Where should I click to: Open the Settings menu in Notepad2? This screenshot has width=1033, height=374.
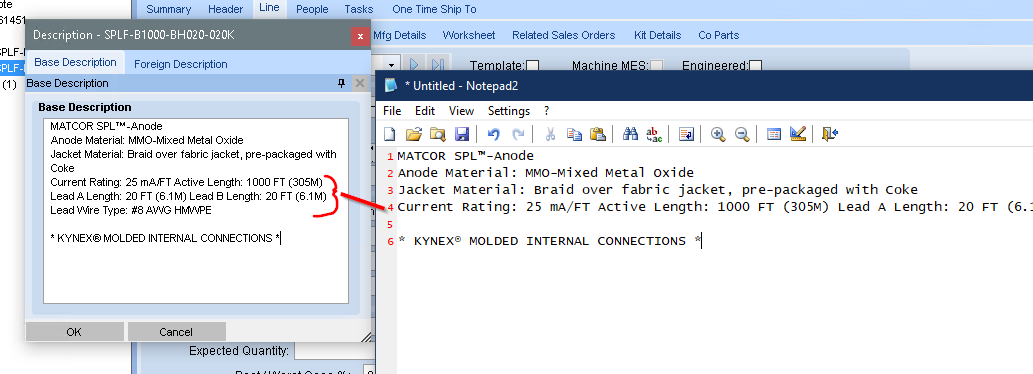pos(509,111)
